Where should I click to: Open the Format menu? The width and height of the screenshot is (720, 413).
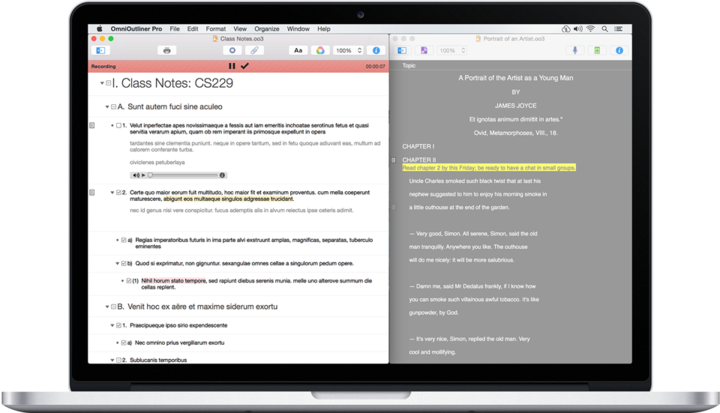pyautogui.click(x=215, y=29)
